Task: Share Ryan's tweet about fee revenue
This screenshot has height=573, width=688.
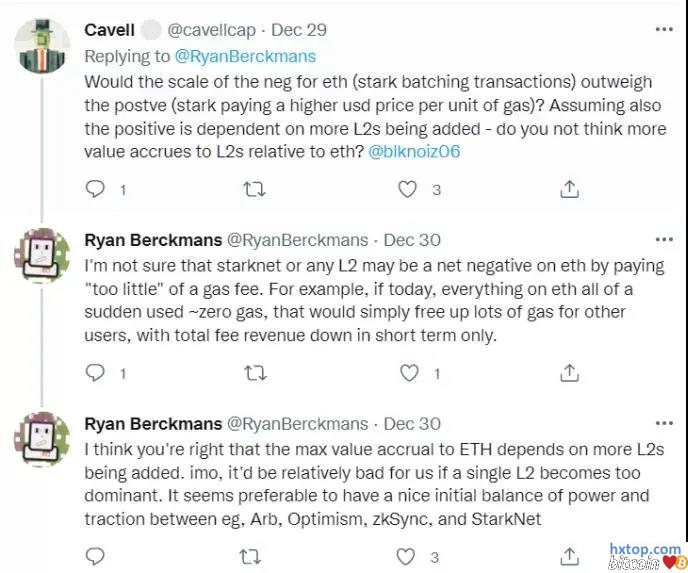Action: pyautogui.click(x=569, y=373)
